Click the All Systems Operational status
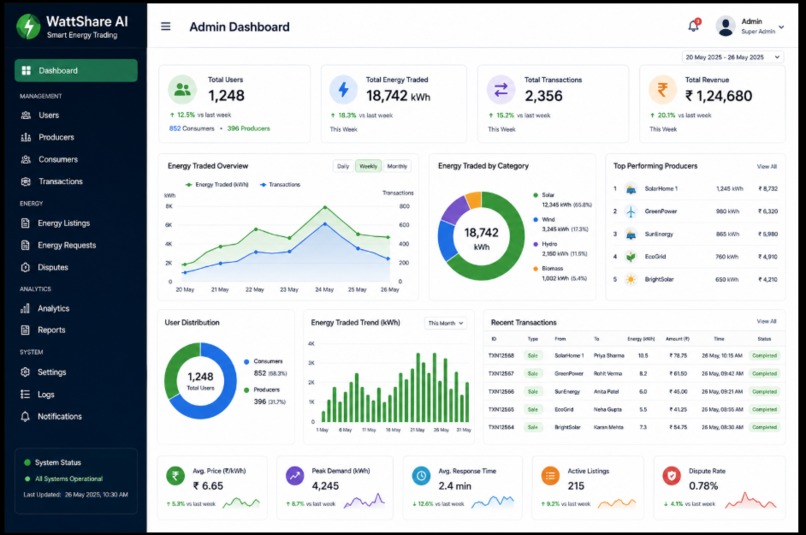The image size is (806, 535). click(x=64, y=479)
